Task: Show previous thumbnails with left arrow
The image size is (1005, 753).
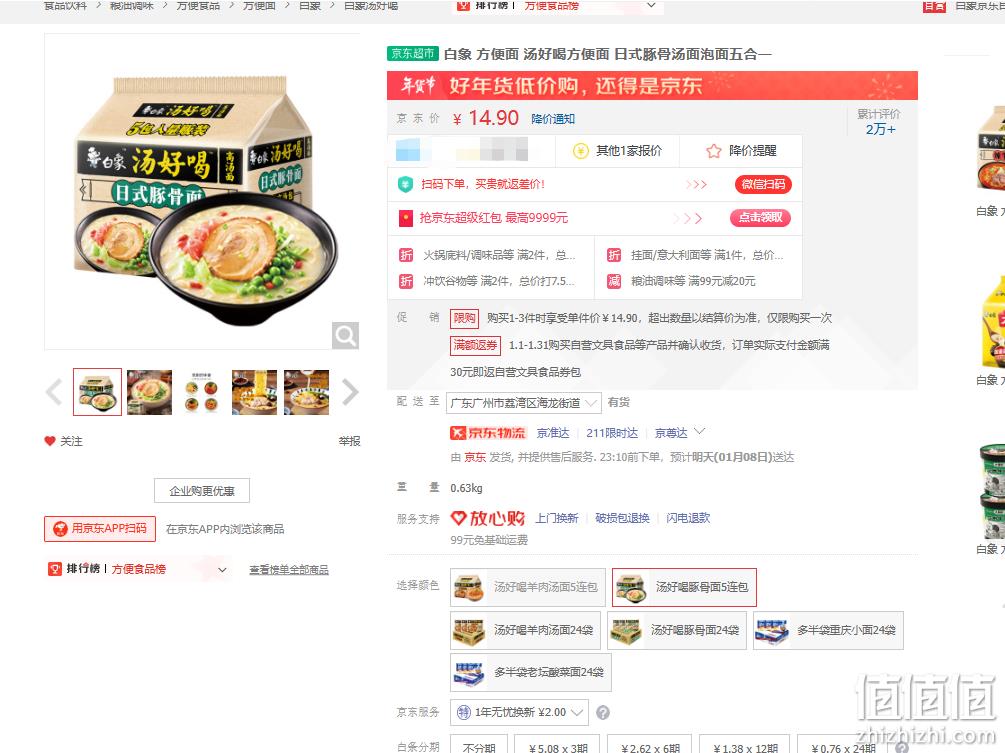Action: click(54, 392)
